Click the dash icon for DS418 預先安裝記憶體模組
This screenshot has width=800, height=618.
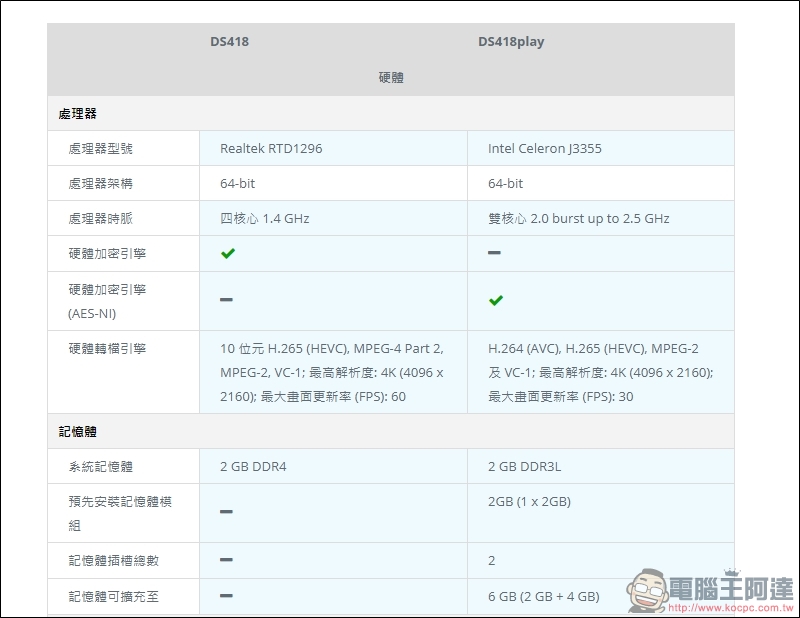[226, 511]
